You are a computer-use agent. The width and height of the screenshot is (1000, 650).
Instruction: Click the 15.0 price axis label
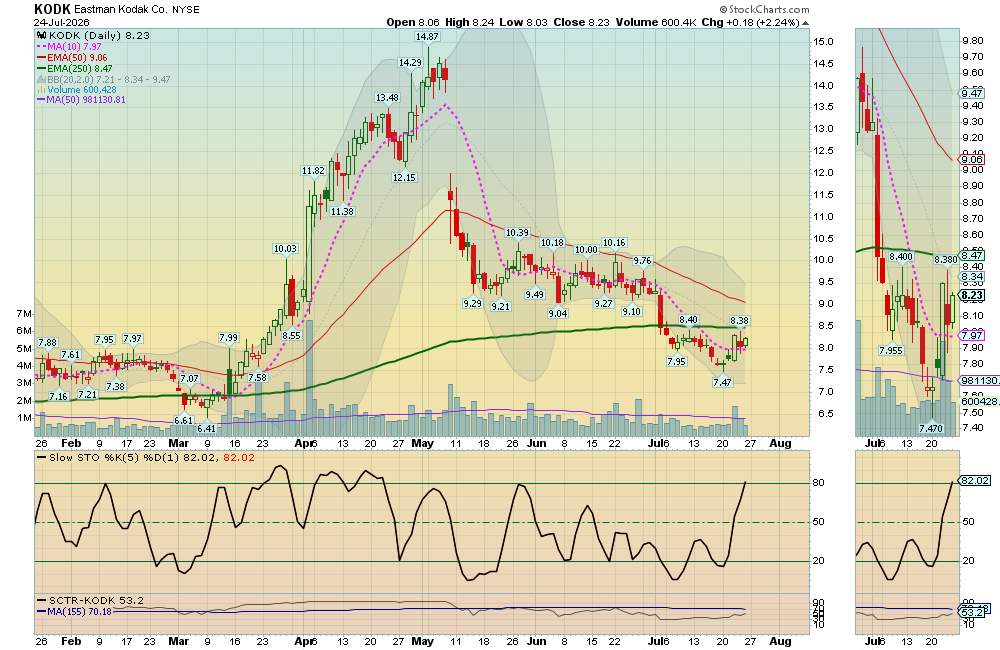[823, 41]
